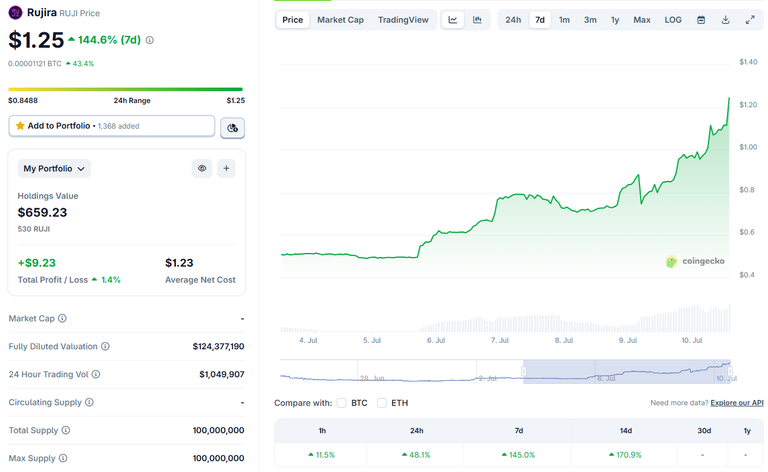The width and height of the screenshot is (768, 472).
Task: Open the 24 Hour Trading Vol info icon
Action: [x=96, y=374]
